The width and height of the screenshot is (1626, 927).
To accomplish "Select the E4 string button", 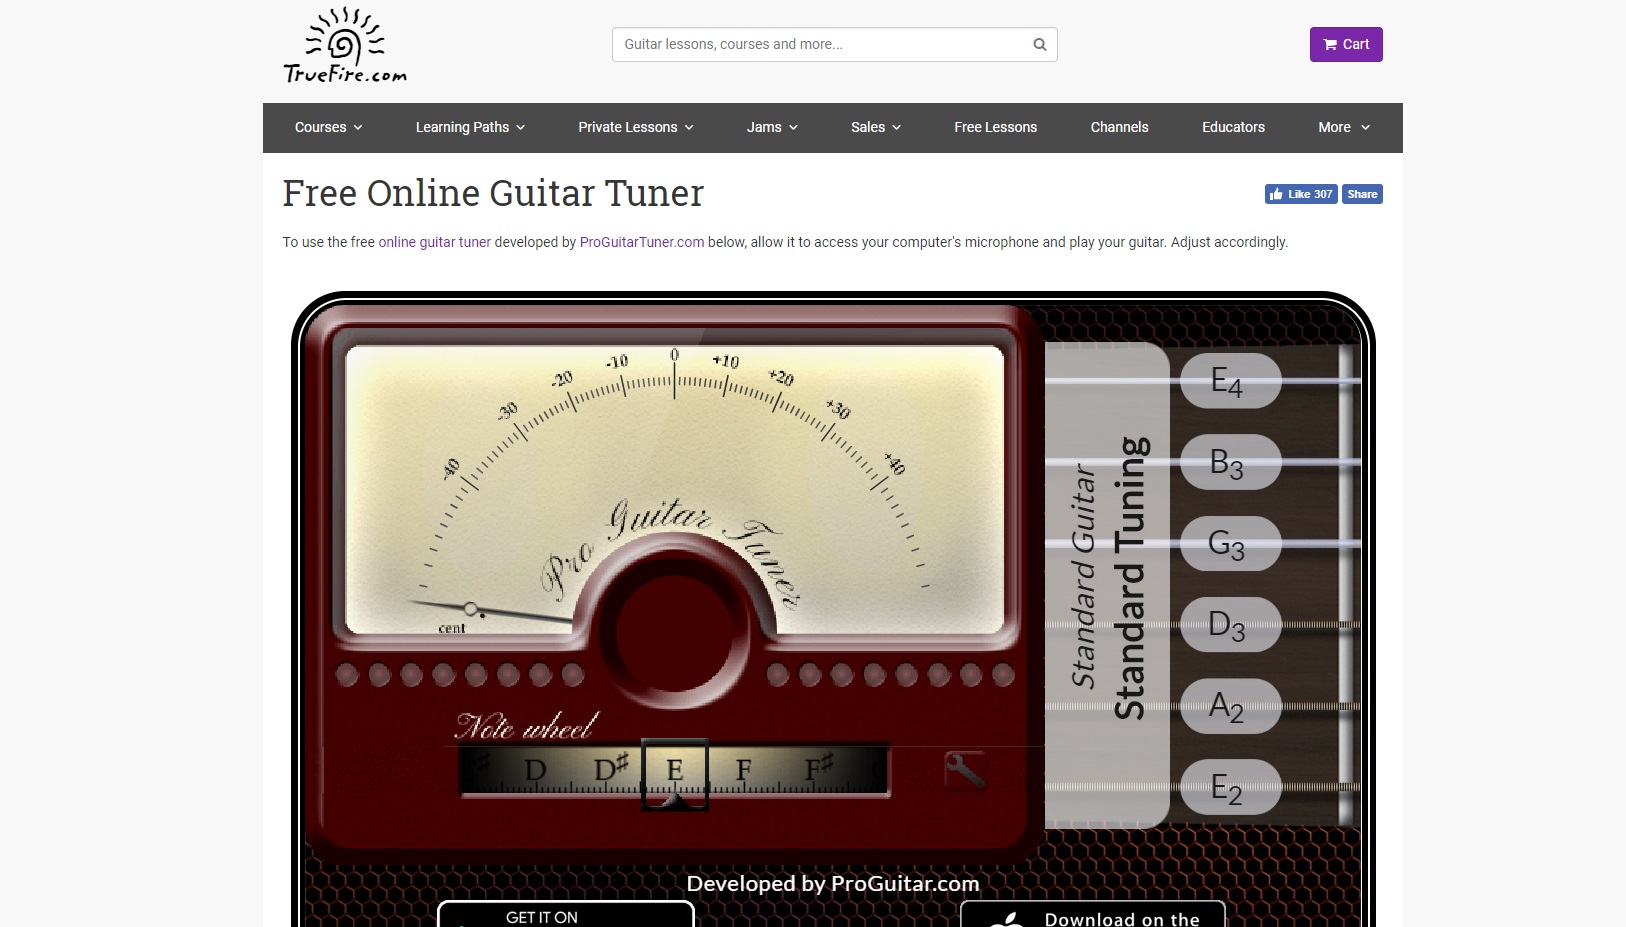I will [x=1230, y=381].
